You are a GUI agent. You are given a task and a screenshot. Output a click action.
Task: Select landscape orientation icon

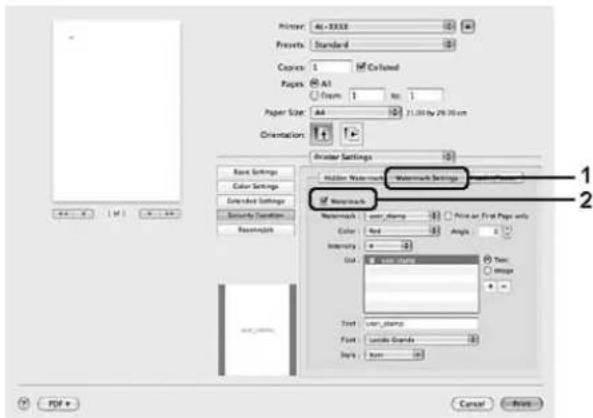tap(351, 134)
